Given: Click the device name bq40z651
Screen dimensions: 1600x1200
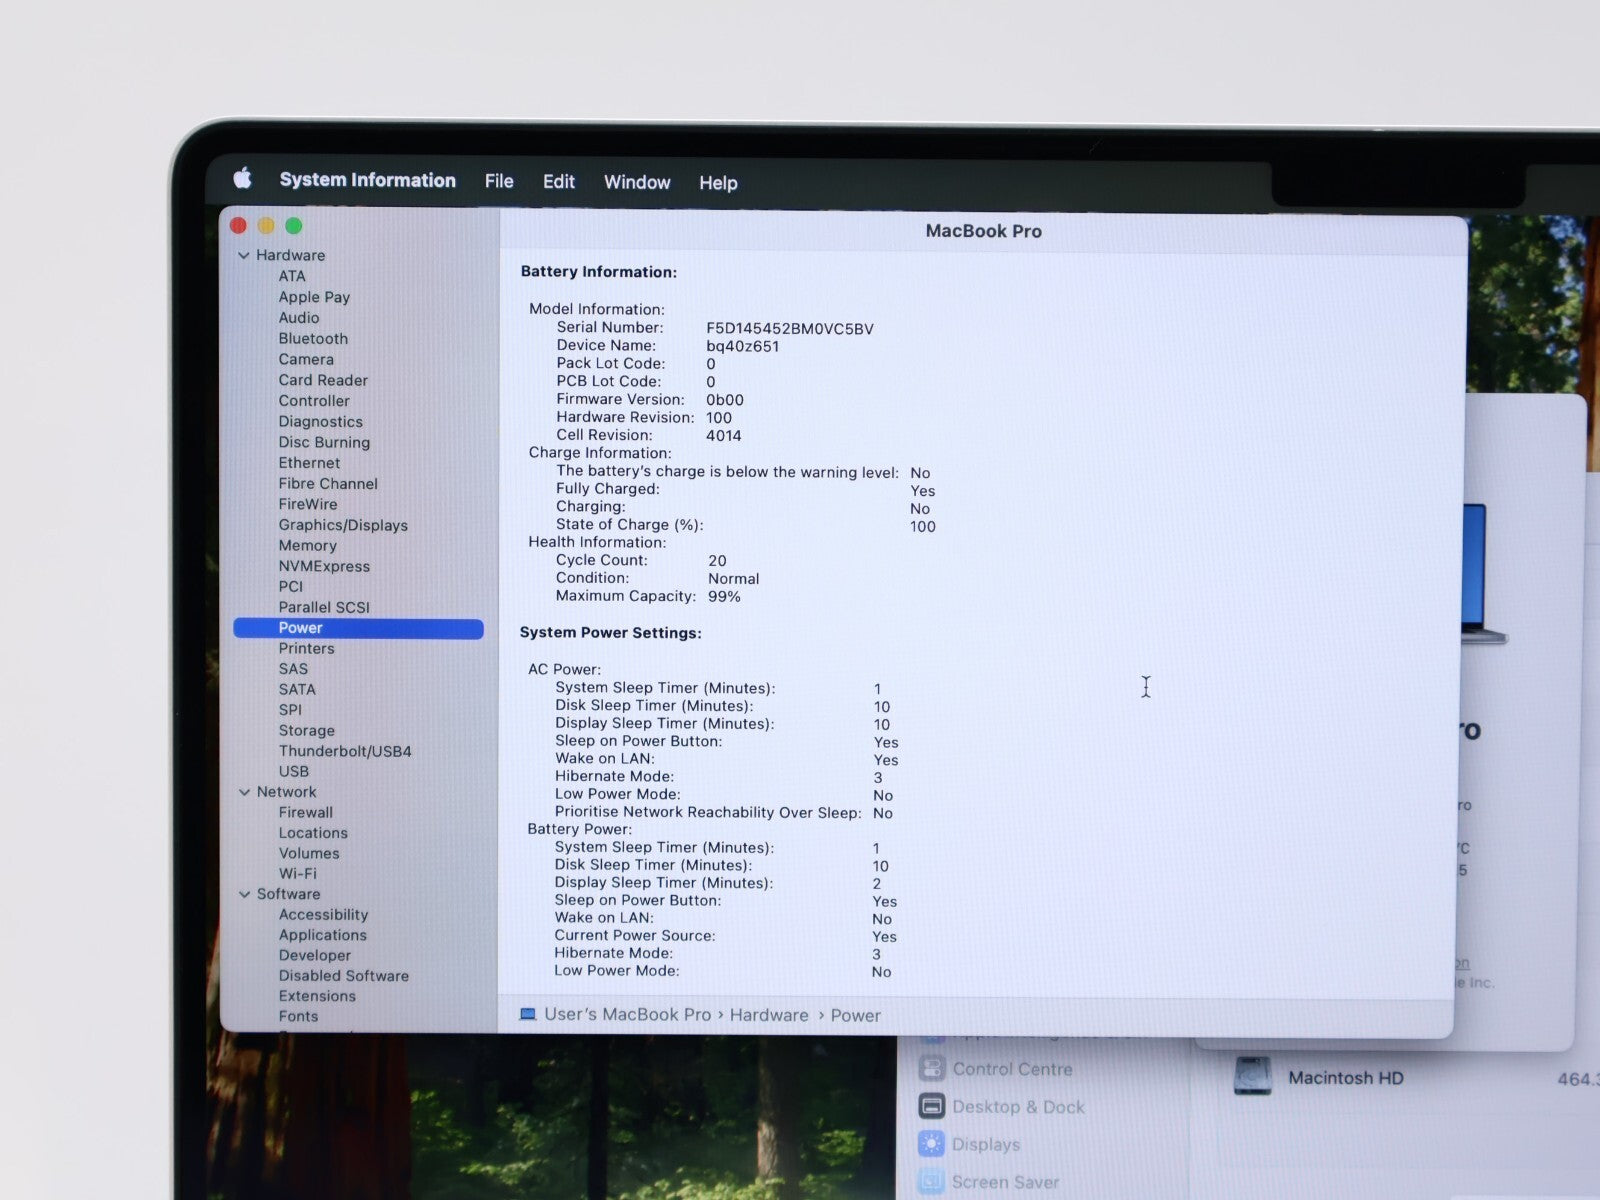Looking at the screenshot, I should 743,347.
